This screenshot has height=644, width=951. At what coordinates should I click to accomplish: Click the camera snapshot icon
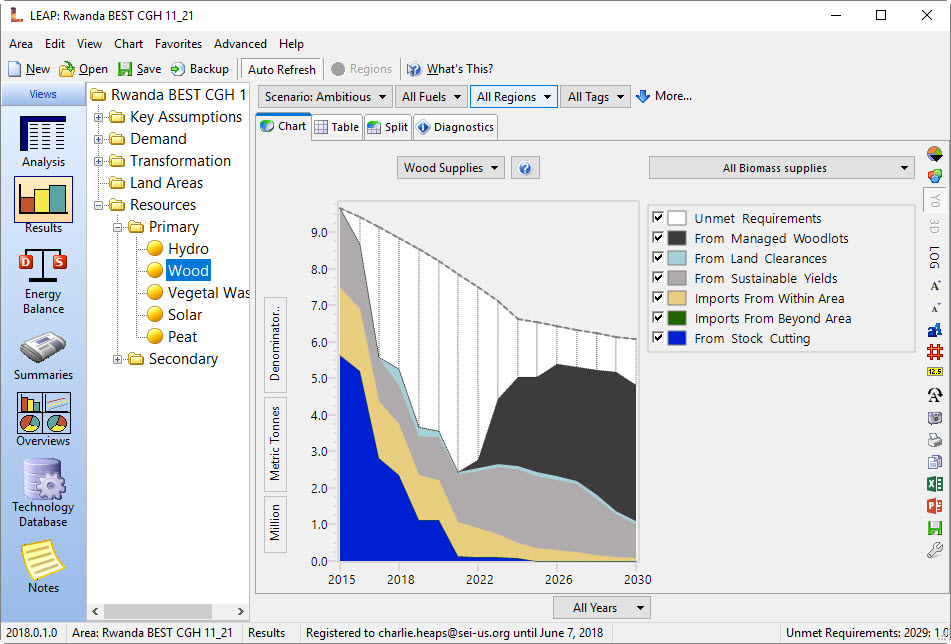tap(935, 418)
